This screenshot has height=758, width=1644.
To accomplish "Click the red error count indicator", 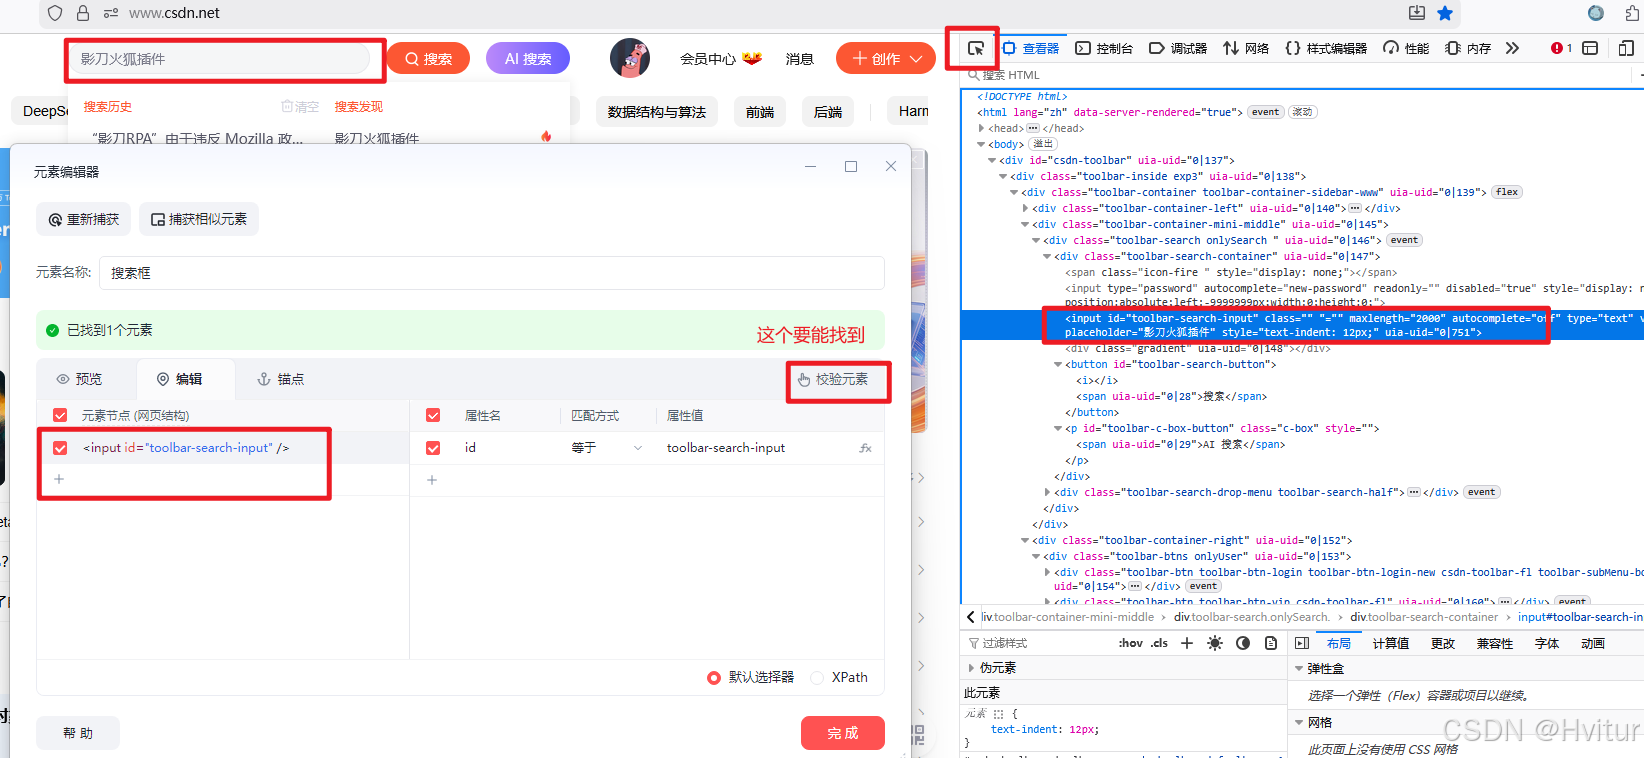I will click(x=1561, y=48).
